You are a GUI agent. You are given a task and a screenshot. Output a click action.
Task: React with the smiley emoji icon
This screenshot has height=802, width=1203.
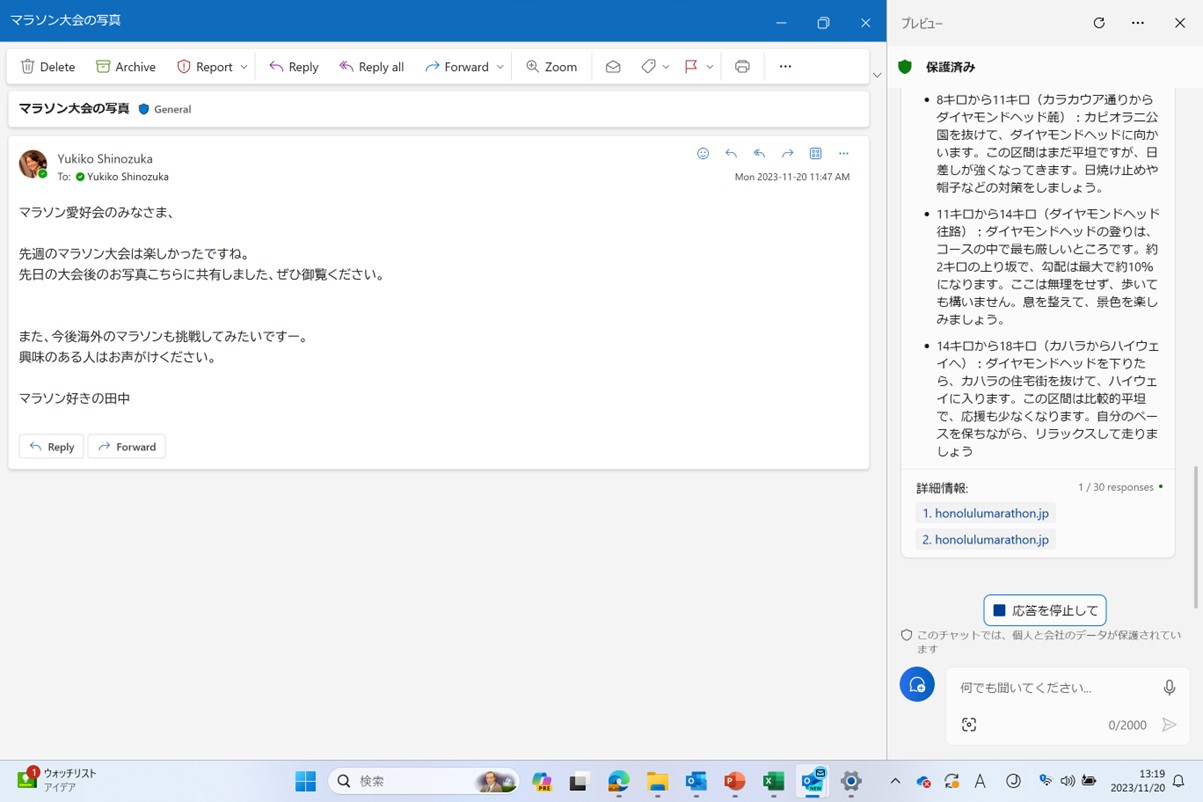(703, 154)
